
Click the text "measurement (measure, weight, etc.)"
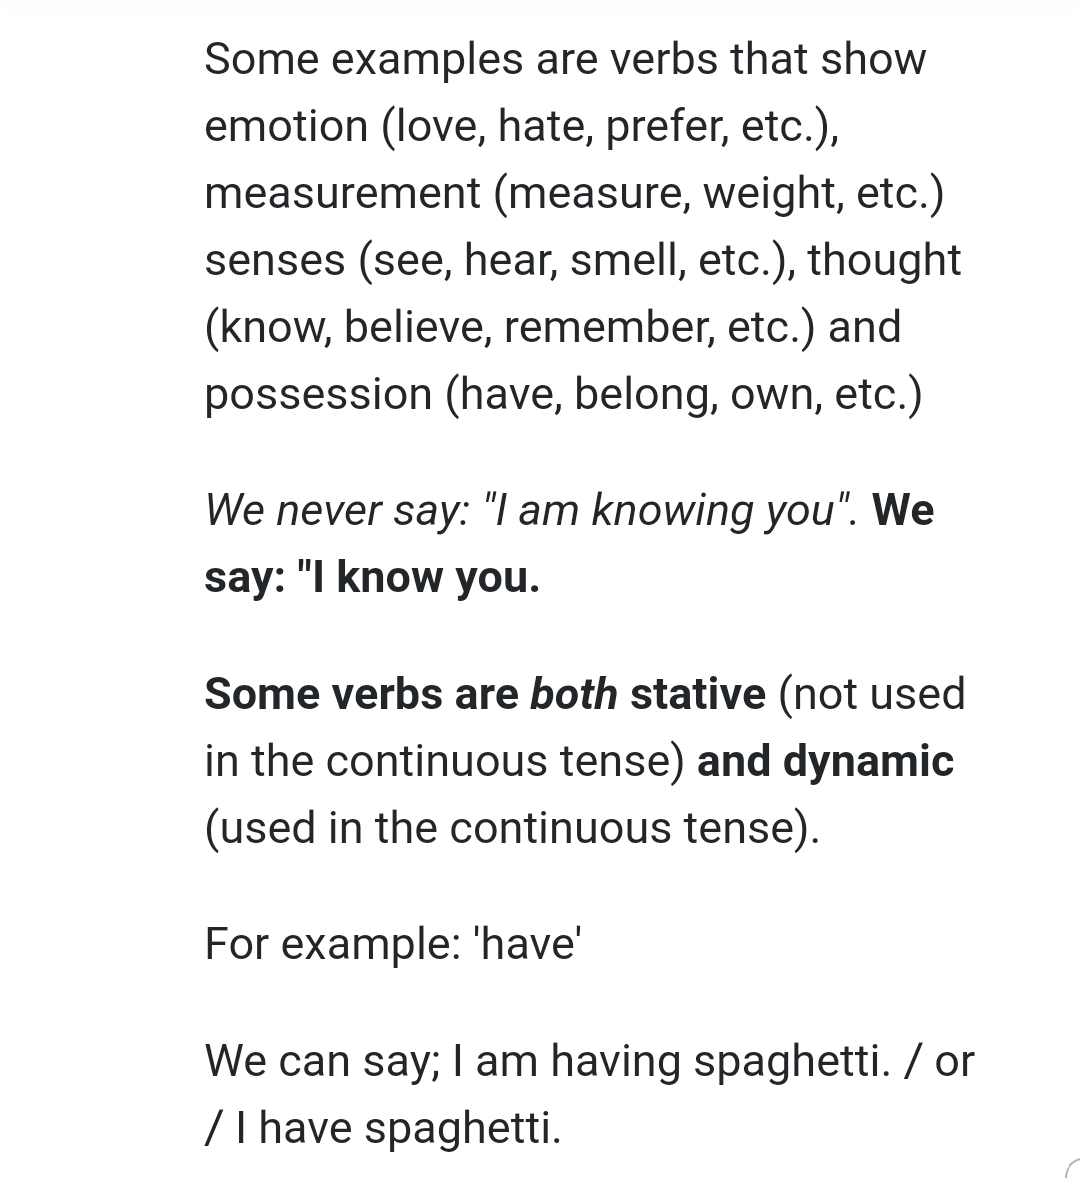coord(574,193)
